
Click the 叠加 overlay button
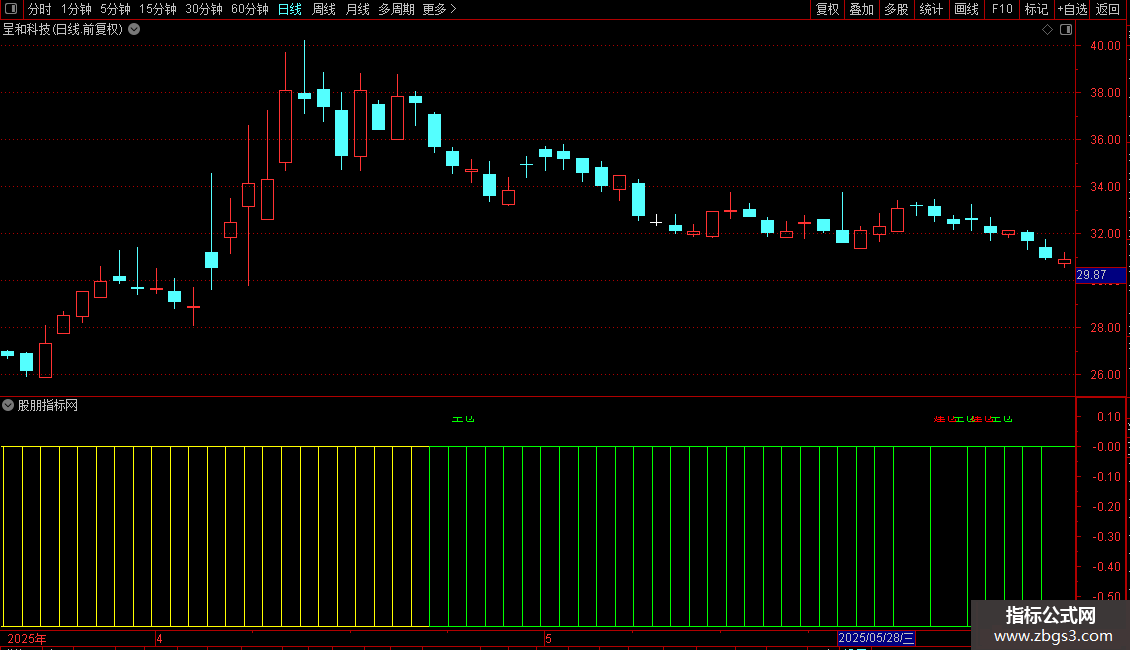[861, 9]
